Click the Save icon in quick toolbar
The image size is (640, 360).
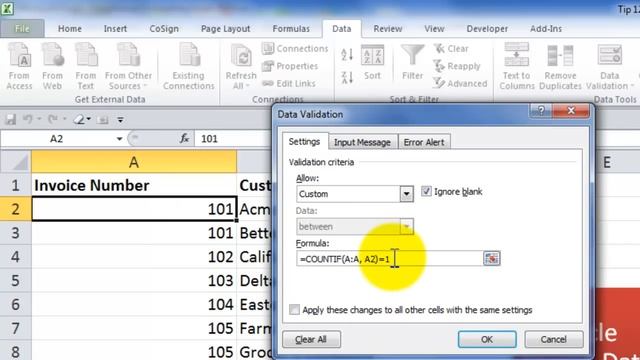11,120
